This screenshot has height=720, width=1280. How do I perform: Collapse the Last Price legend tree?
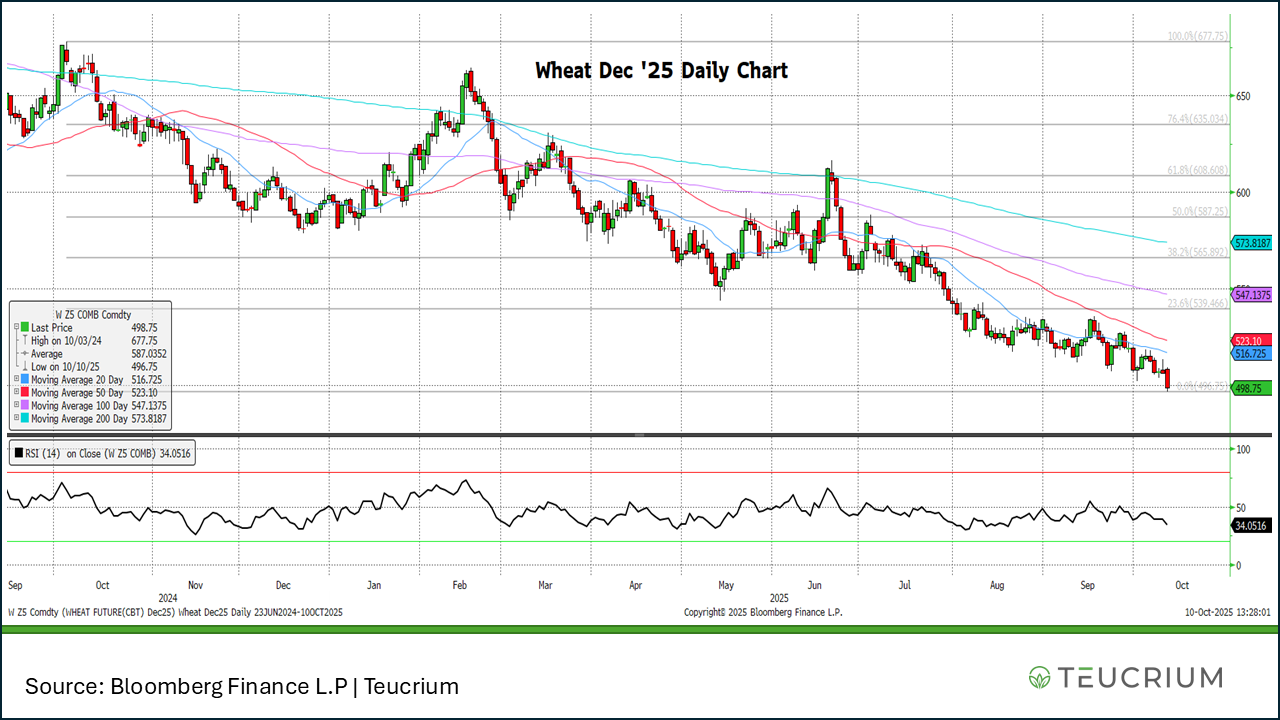[x=15, y=328]
